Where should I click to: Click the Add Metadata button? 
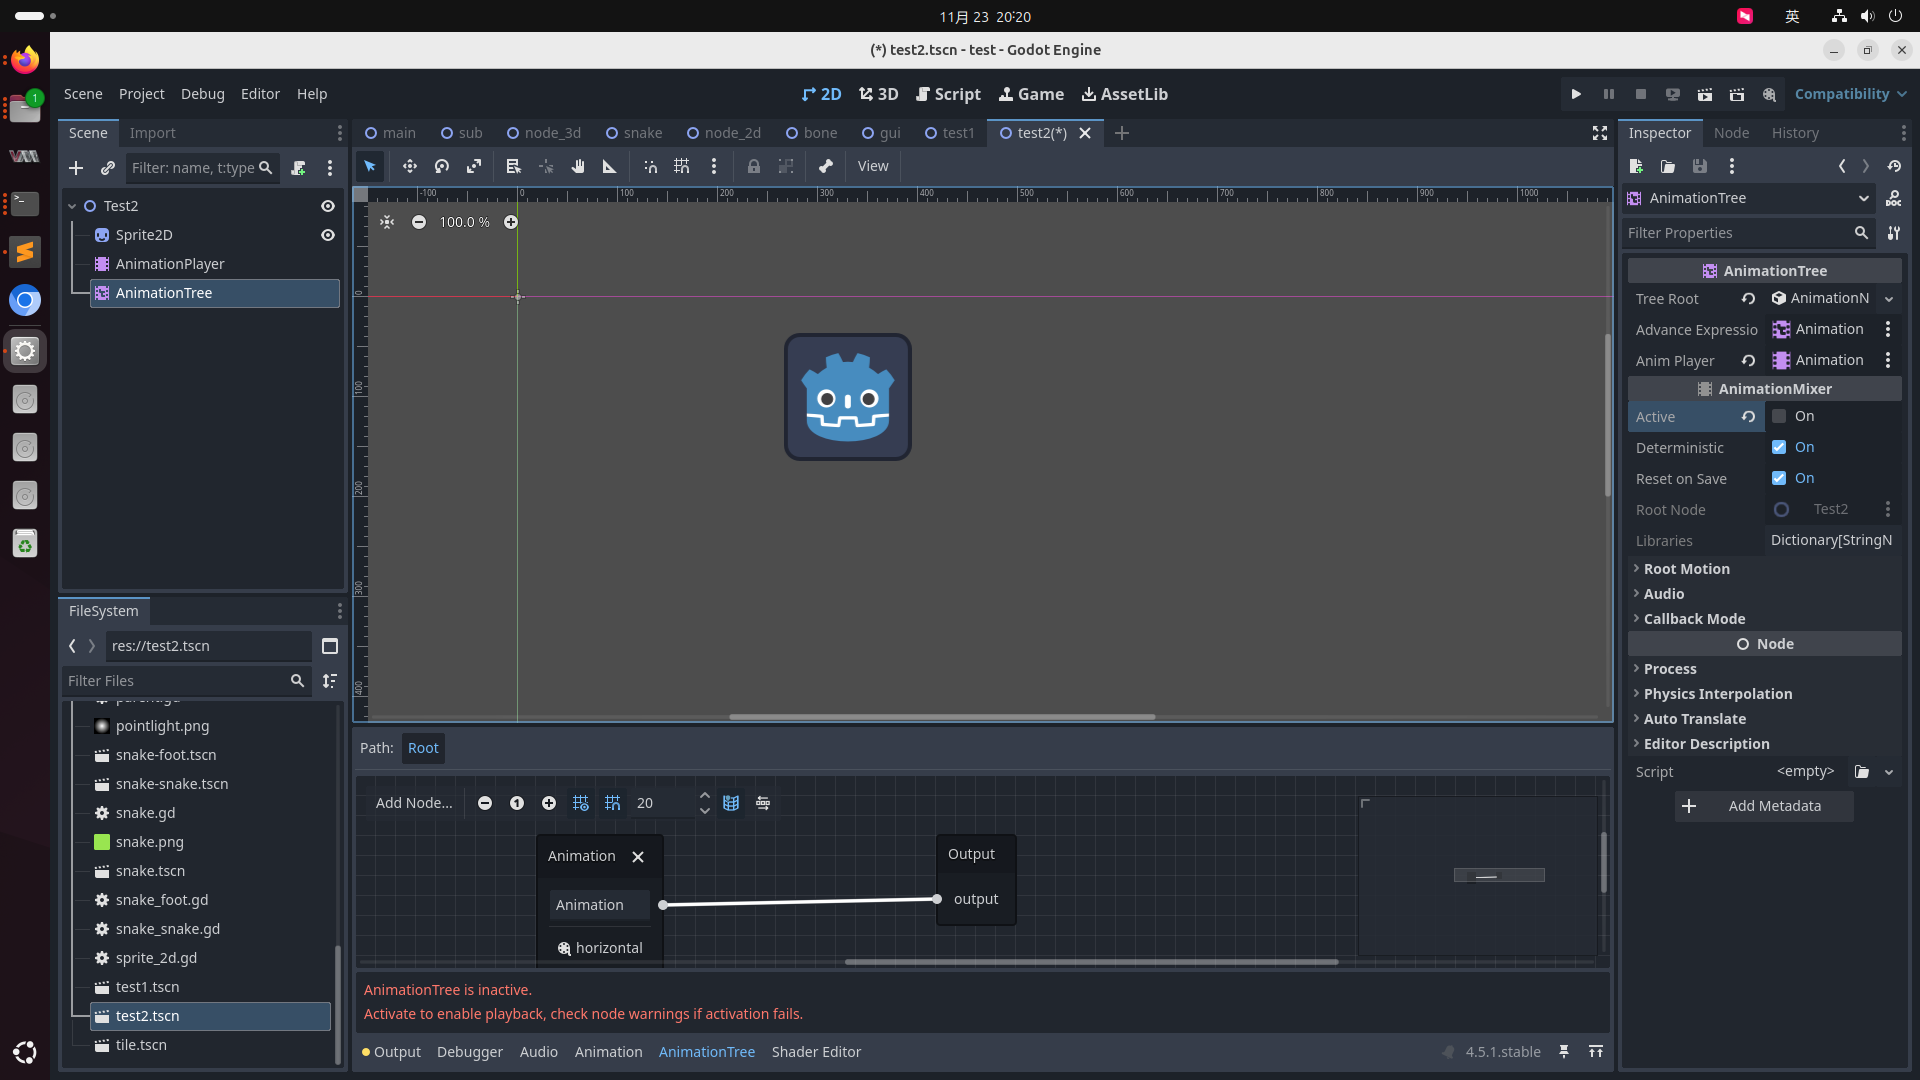pos(1764,806)
